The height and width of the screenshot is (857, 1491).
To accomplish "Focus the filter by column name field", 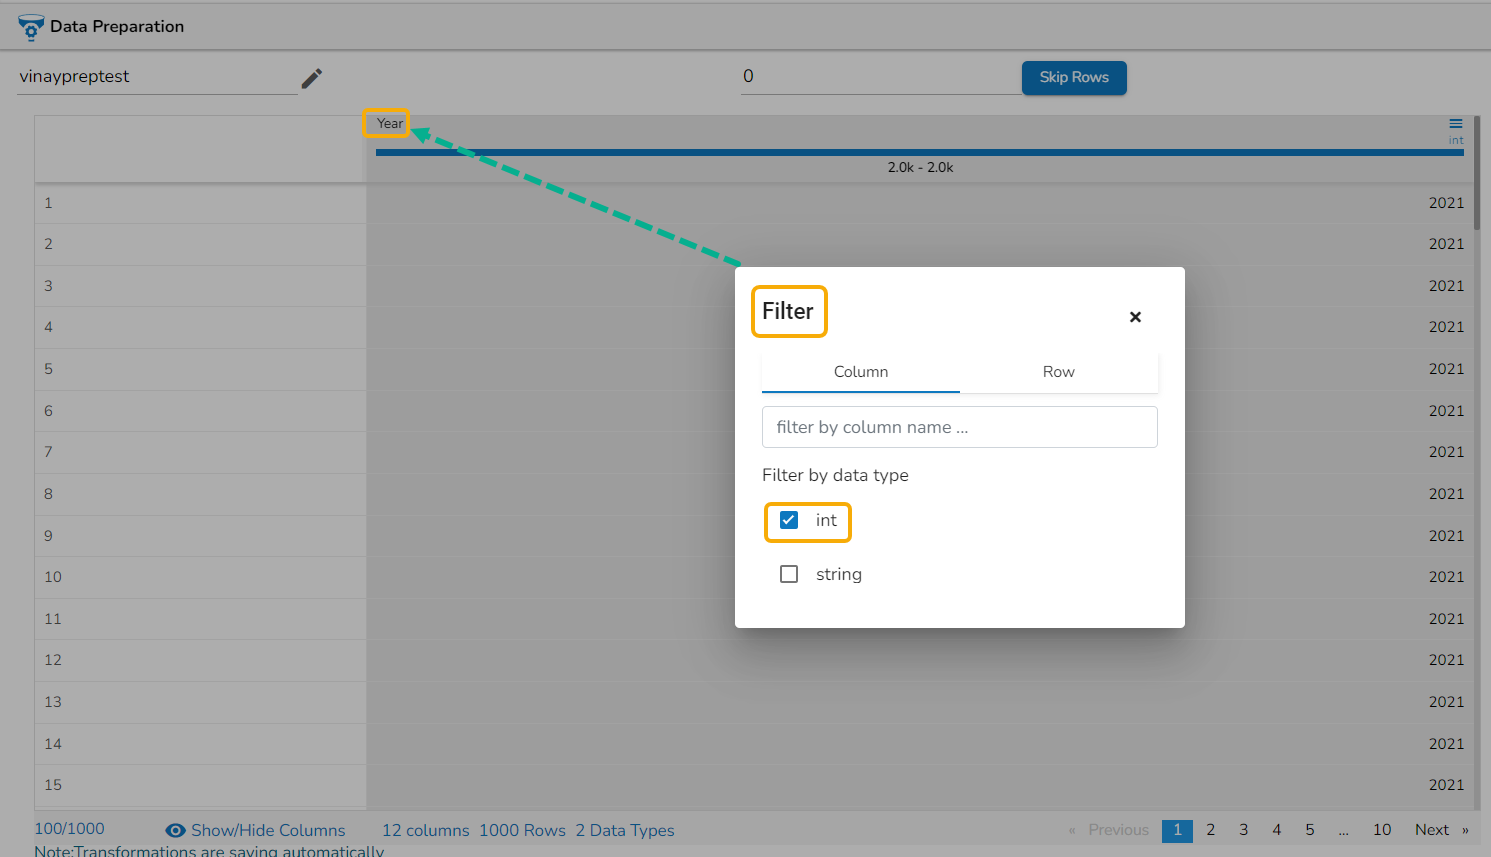I will pos(960,427).
